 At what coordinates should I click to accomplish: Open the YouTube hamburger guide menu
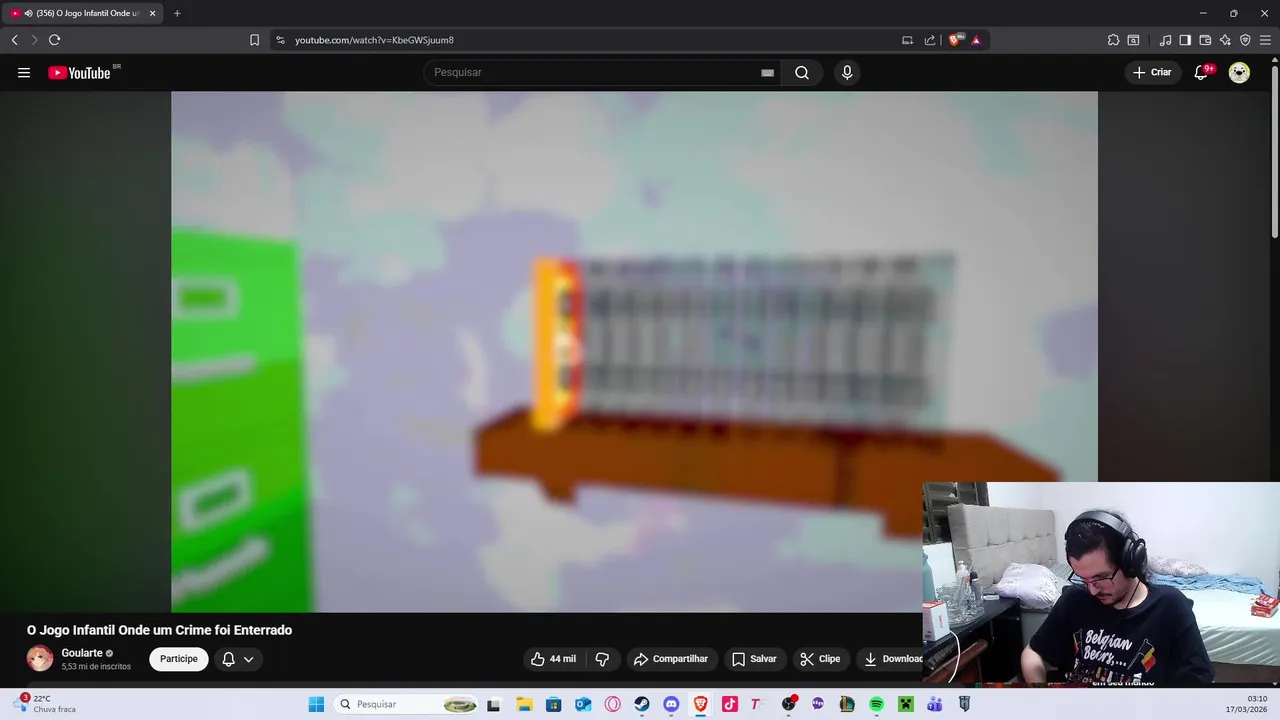coord(24,72)
